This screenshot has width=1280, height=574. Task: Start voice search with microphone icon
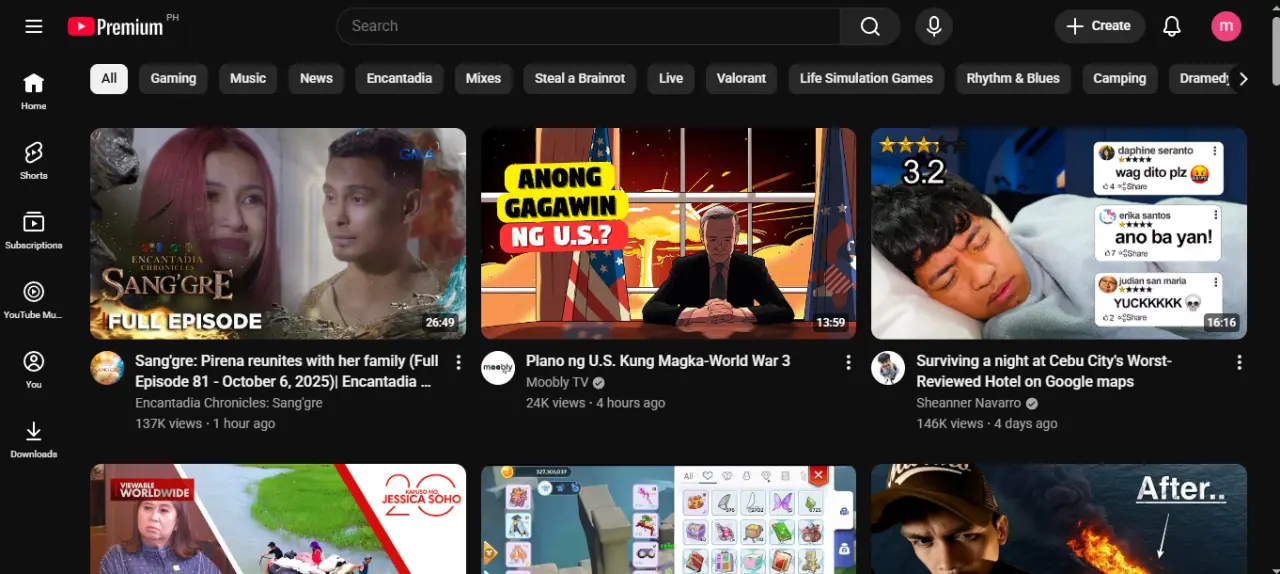pos(934,26)
